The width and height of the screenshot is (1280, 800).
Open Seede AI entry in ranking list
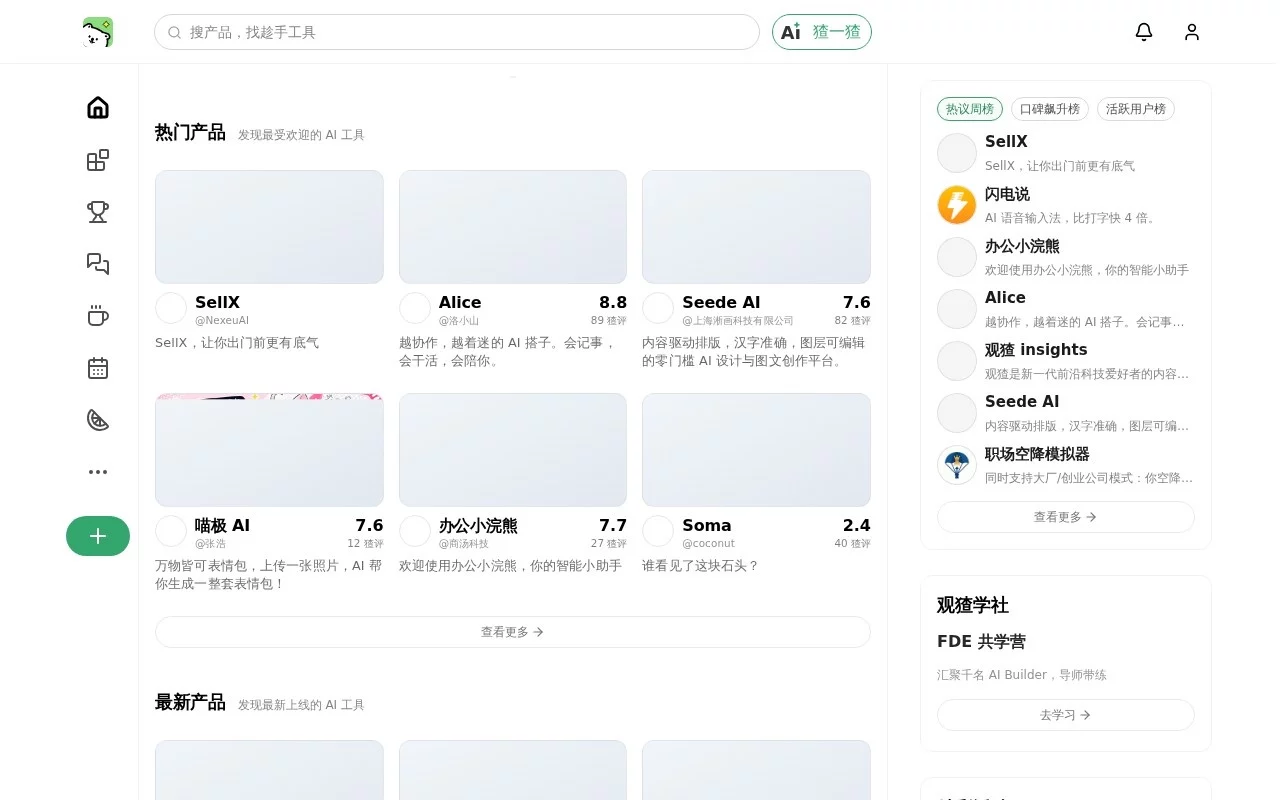click(x=1066, y=413)
